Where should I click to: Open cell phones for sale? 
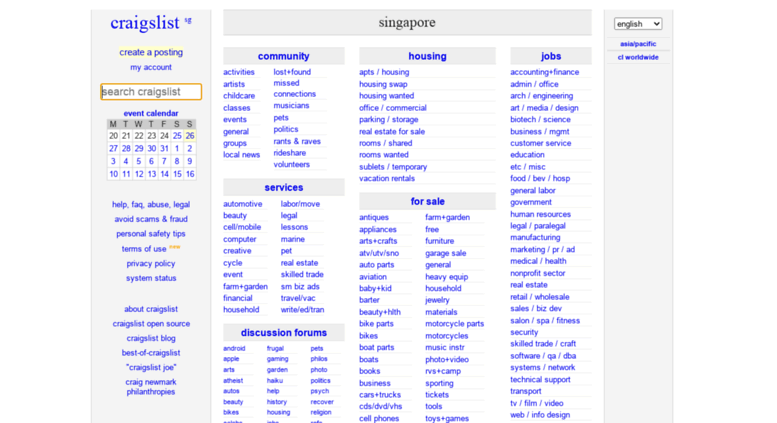coord(379,419)
